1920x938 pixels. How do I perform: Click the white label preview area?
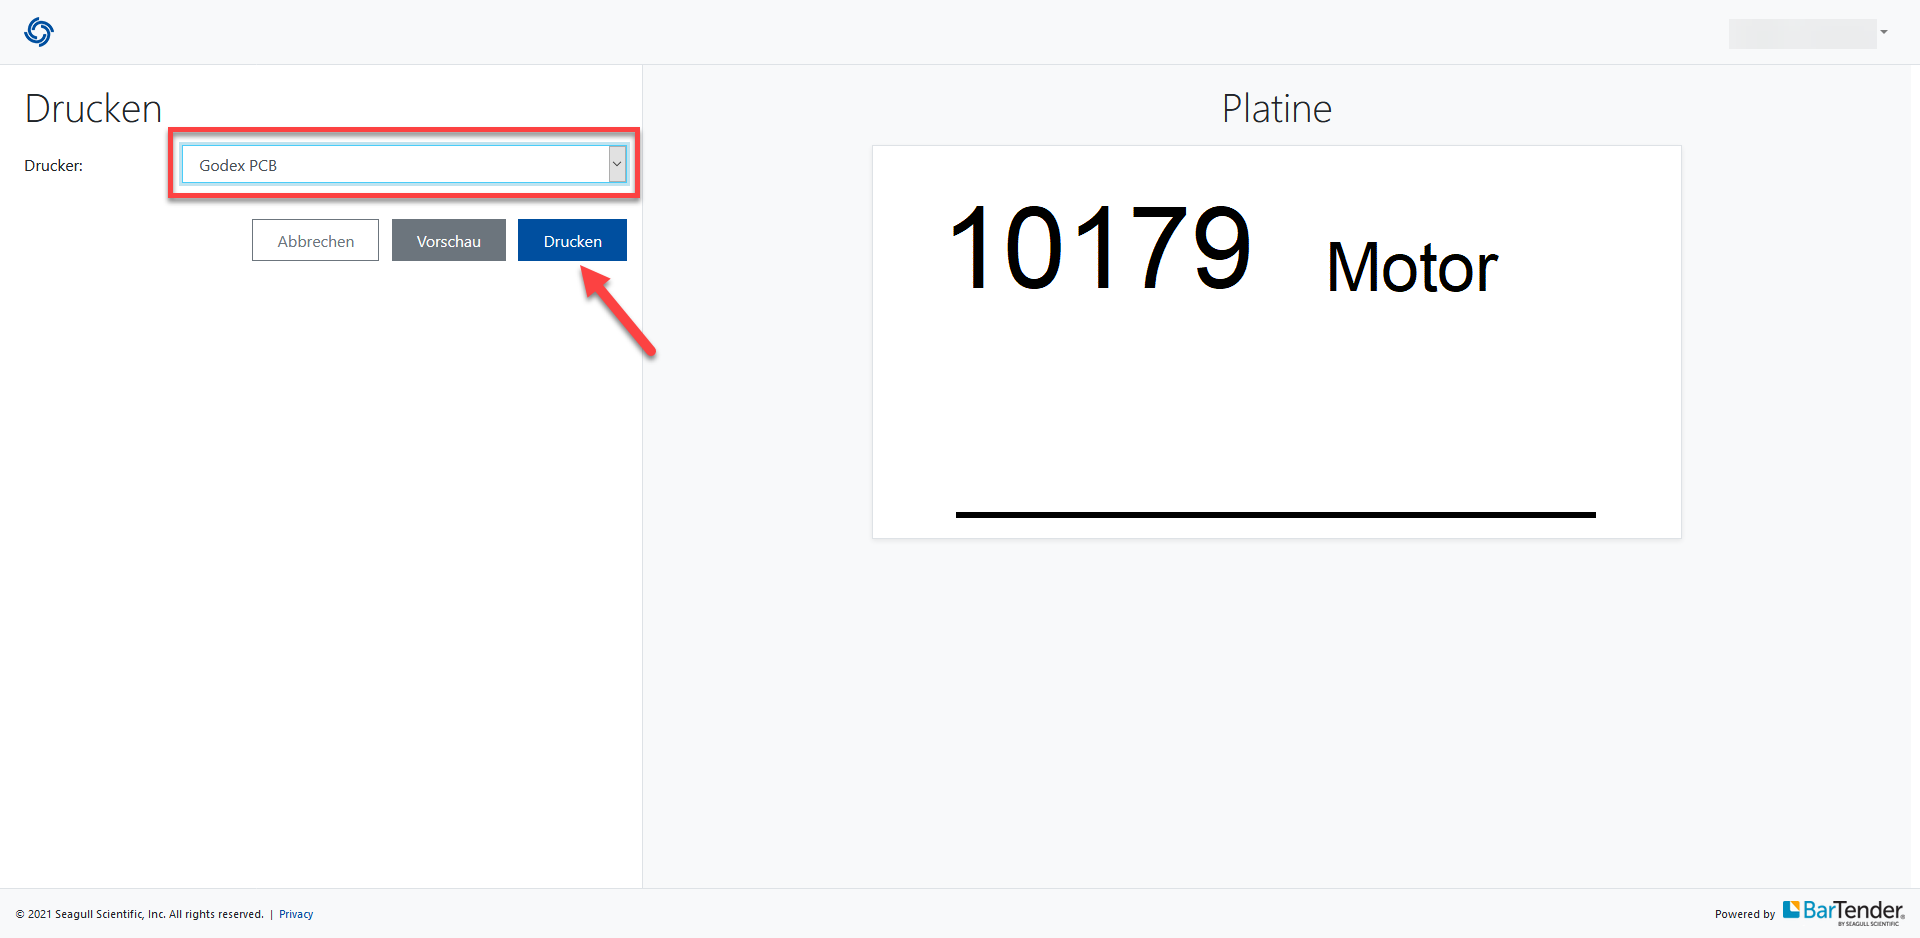1276,400
